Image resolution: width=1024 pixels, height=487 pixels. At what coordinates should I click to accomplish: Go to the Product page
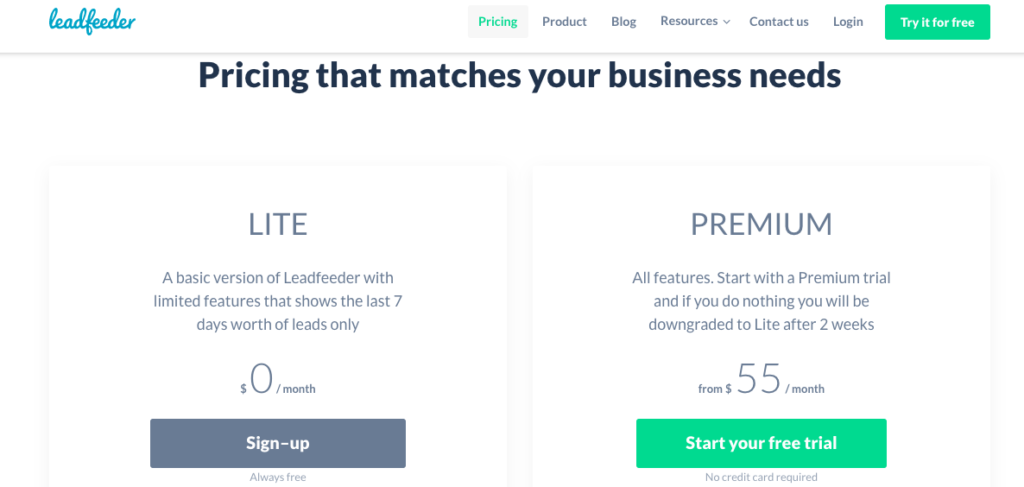tap(564, 22)
